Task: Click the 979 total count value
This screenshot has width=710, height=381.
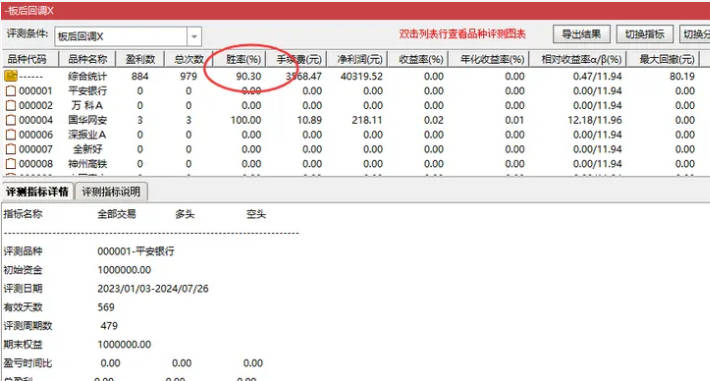Action: 188,76
